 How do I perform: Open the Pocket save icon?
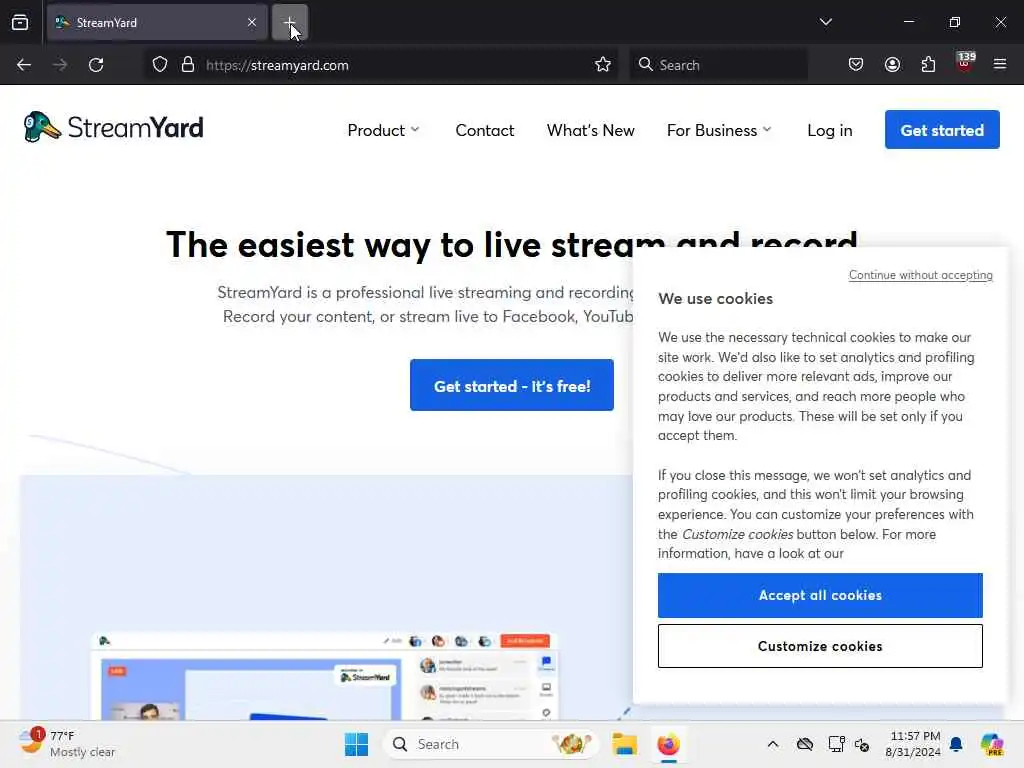[856, 65]
